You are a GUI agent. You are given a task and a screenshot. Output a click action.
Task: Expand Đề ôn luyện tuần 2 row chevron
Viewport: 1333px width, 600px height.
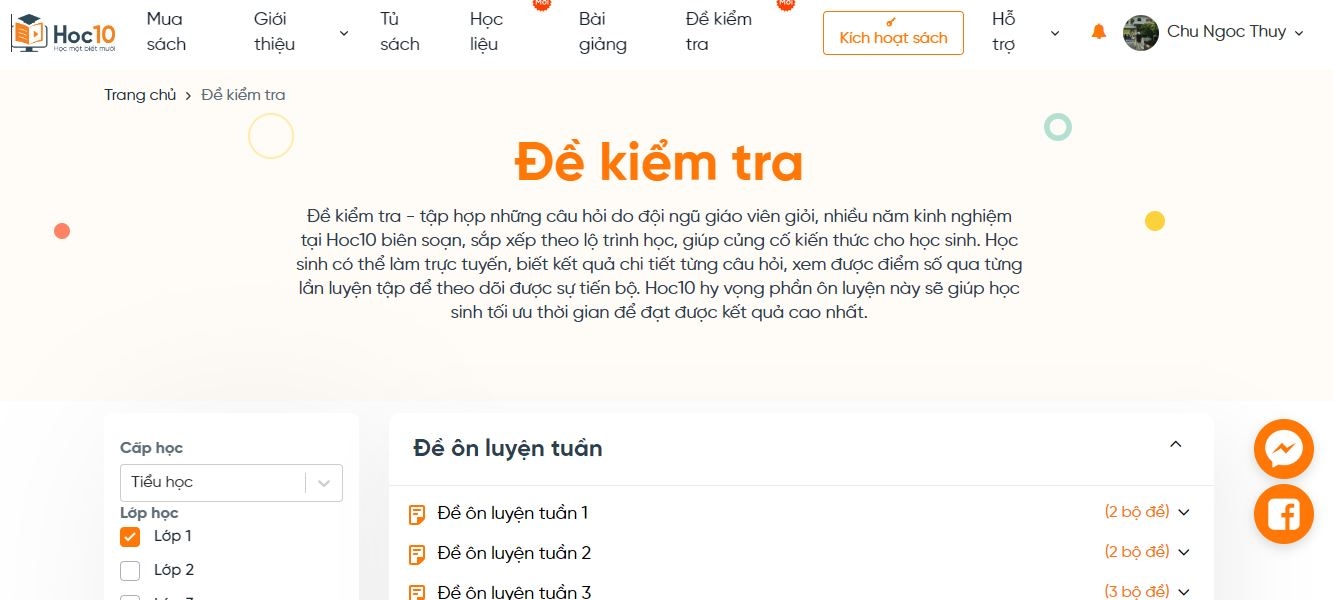[x=1184, y=552]
